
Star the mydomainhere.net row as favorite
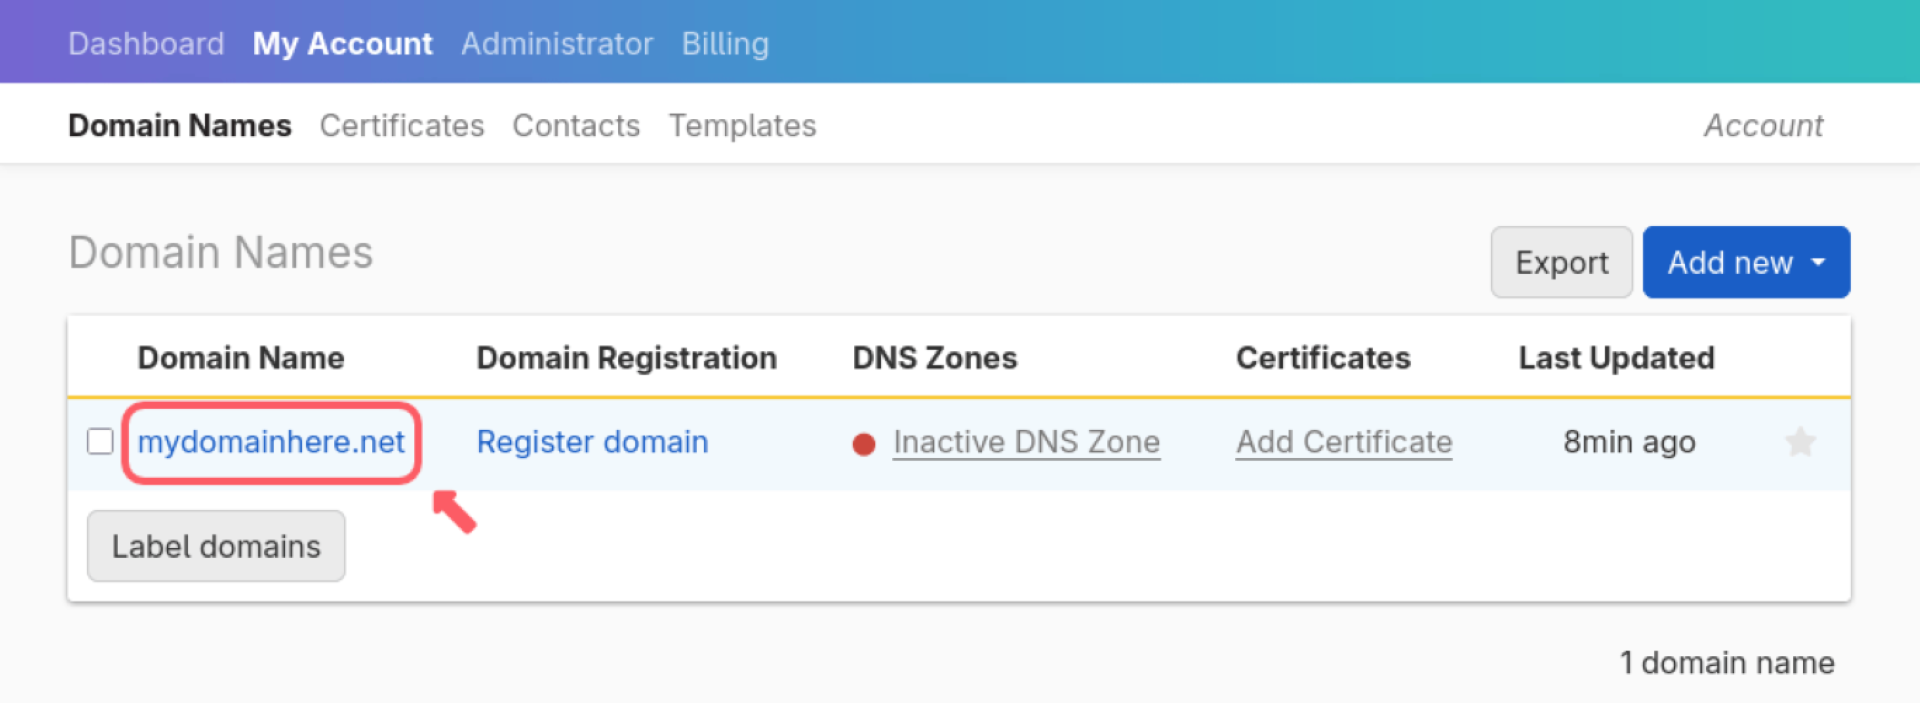[1800, 442]
